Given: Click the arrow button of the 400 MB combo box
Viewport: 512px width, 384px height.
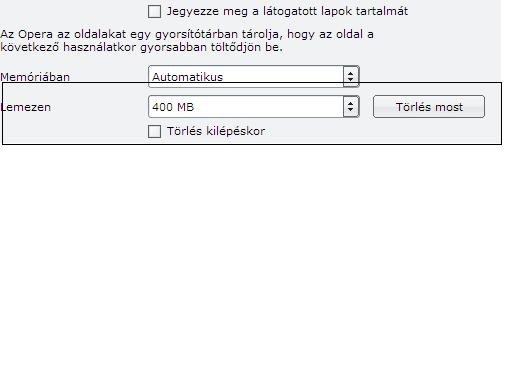Looking at the screenshot, I should pyautogui.click(x=351, y=107).
